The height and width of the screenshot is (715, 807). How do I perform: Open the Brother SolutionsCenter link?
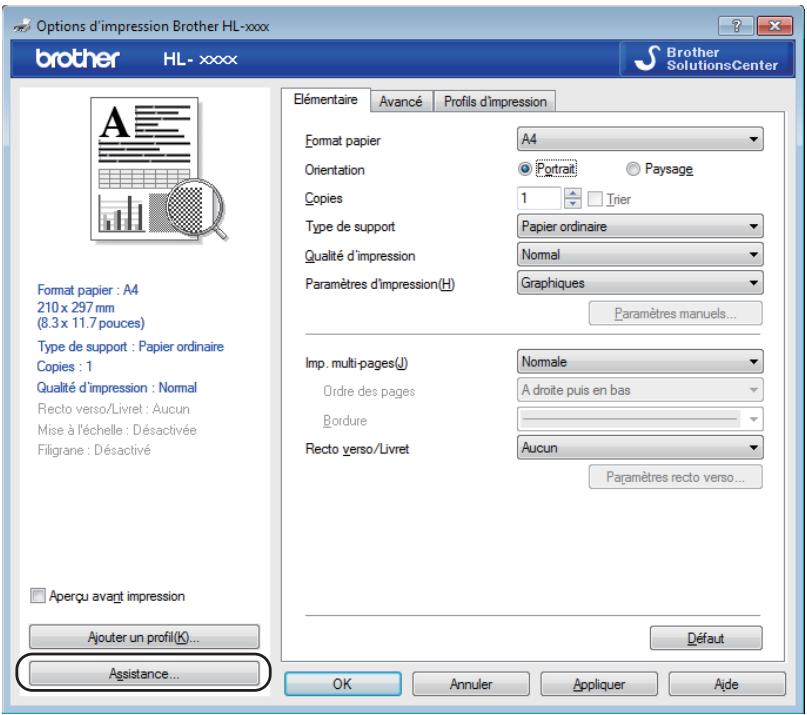point(707,59)
